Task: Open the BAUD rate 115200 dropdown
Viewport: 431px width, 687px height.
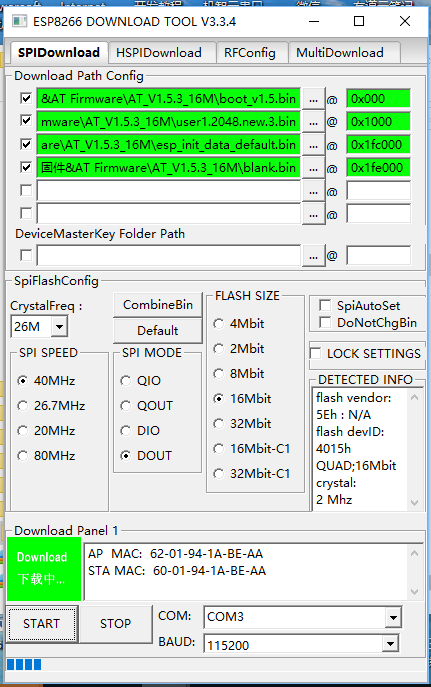Action: [x=389, y=644]
